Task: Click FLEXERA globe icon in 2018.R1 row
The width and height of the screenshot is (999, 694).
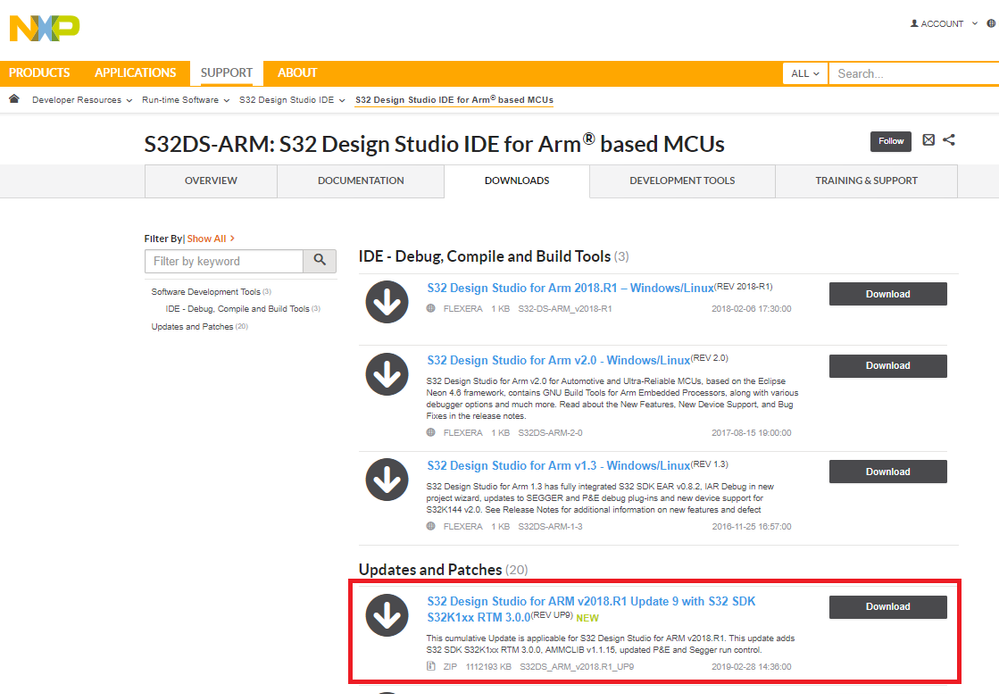Action: click(x=431, y=308)
